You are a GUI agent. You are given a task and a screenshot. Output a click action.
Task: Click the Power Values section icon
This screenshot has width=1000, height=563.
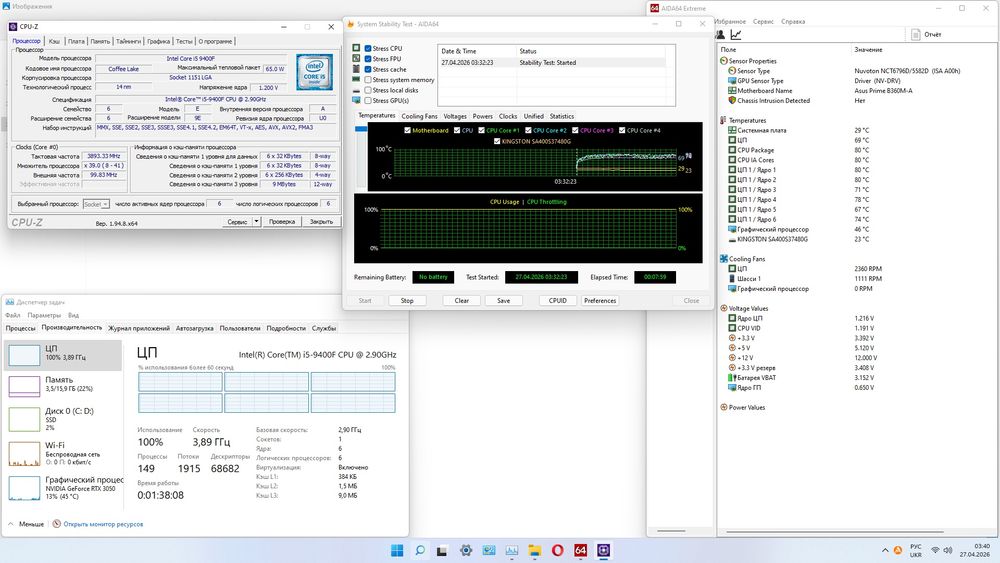(x=724, y=407)
